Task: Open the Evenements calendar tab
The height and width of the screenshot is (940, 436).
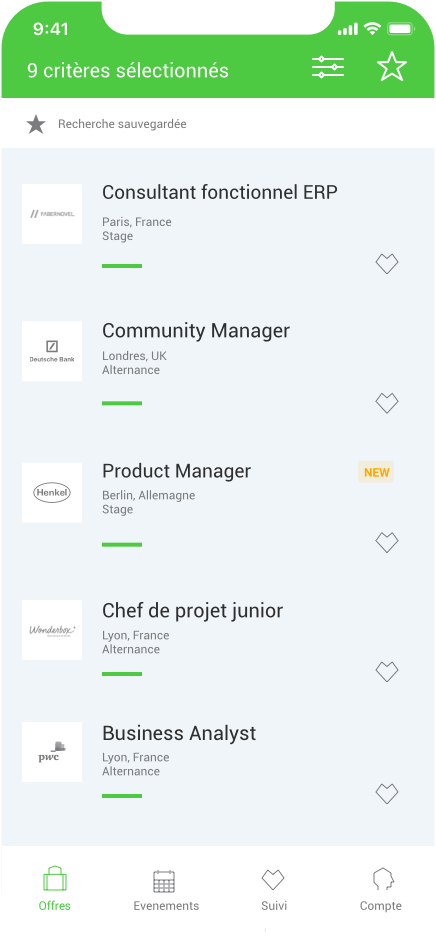Action: click(x=166, y=890)
